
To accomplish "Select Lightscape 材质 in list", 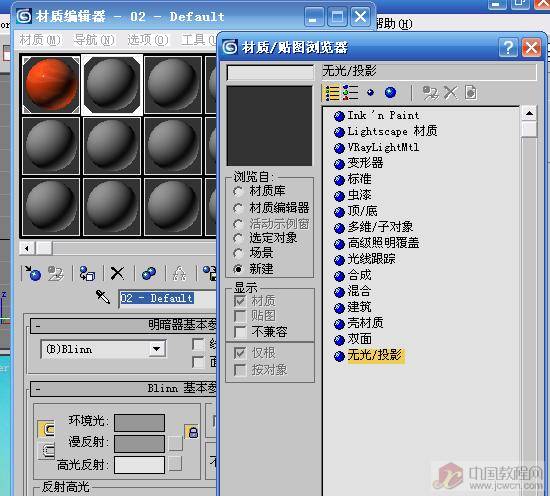I will [x=392, y=131].
